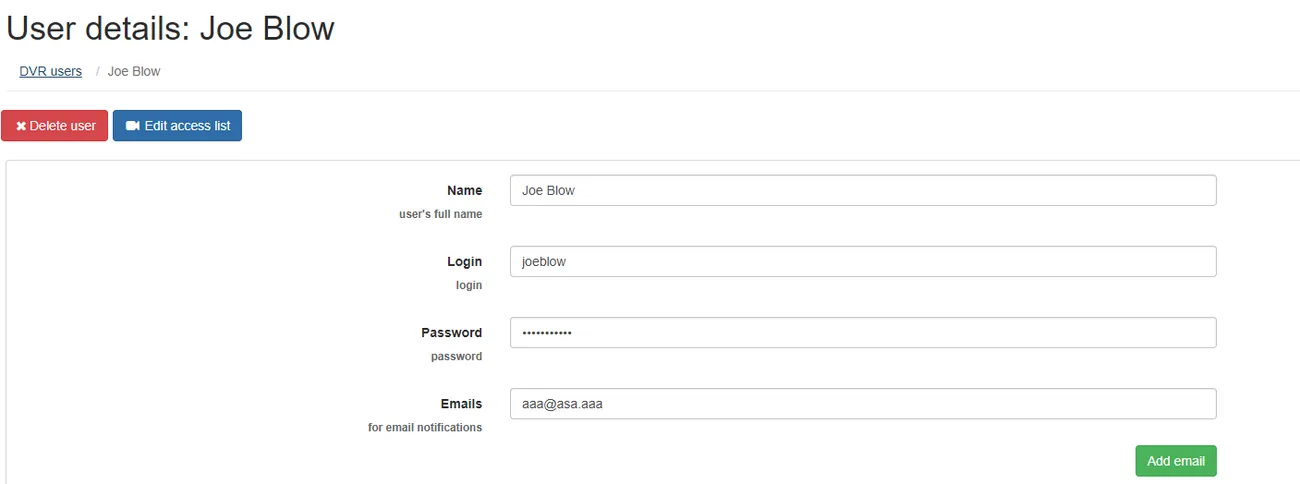1300x484 pixels.
Task: Click into the Password field
Action: [863, 332]
